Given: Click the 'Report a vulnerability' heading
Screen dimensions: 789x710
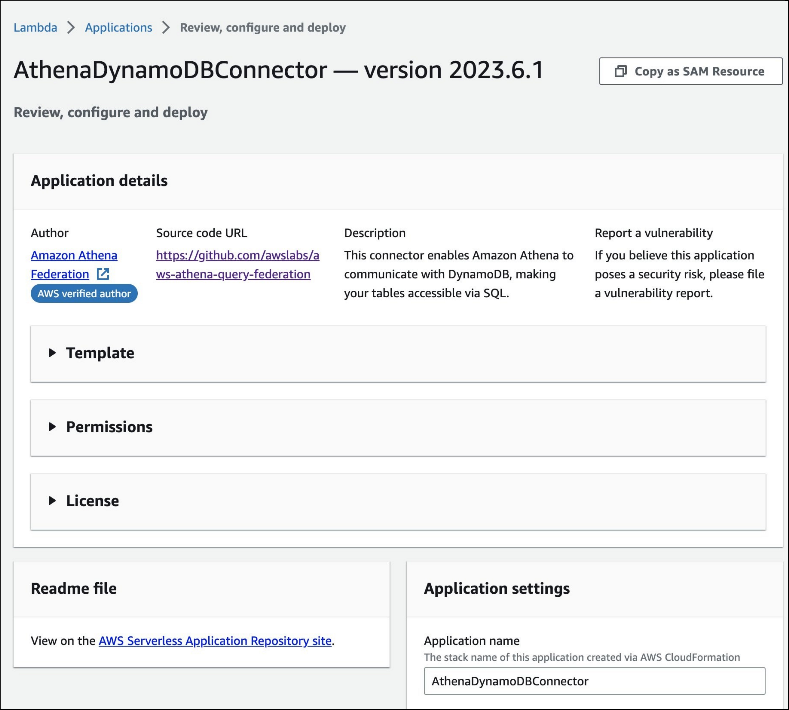Looking at the screenshot, I should (654, 233).
